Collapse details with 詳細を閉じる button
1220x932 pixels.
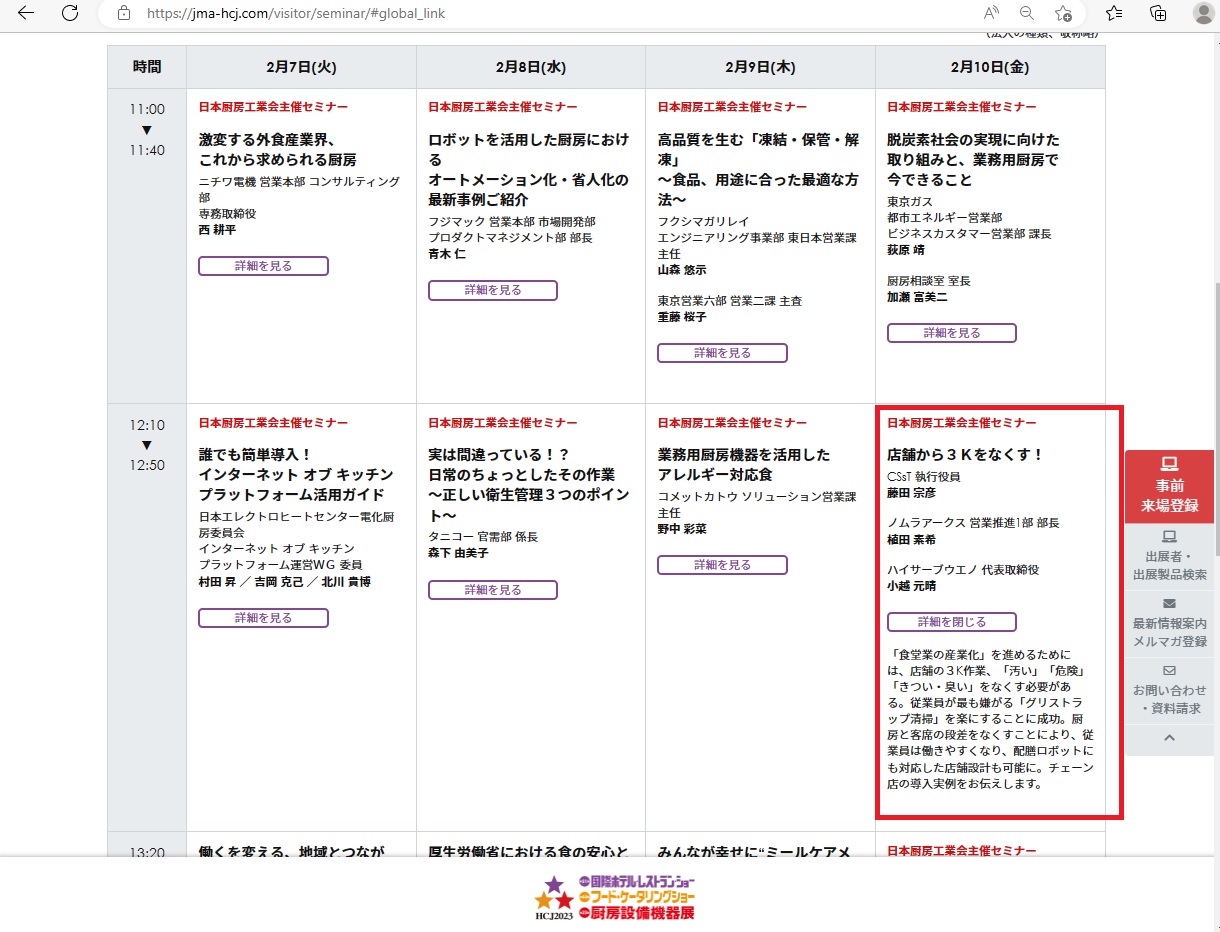coord(952,622)
